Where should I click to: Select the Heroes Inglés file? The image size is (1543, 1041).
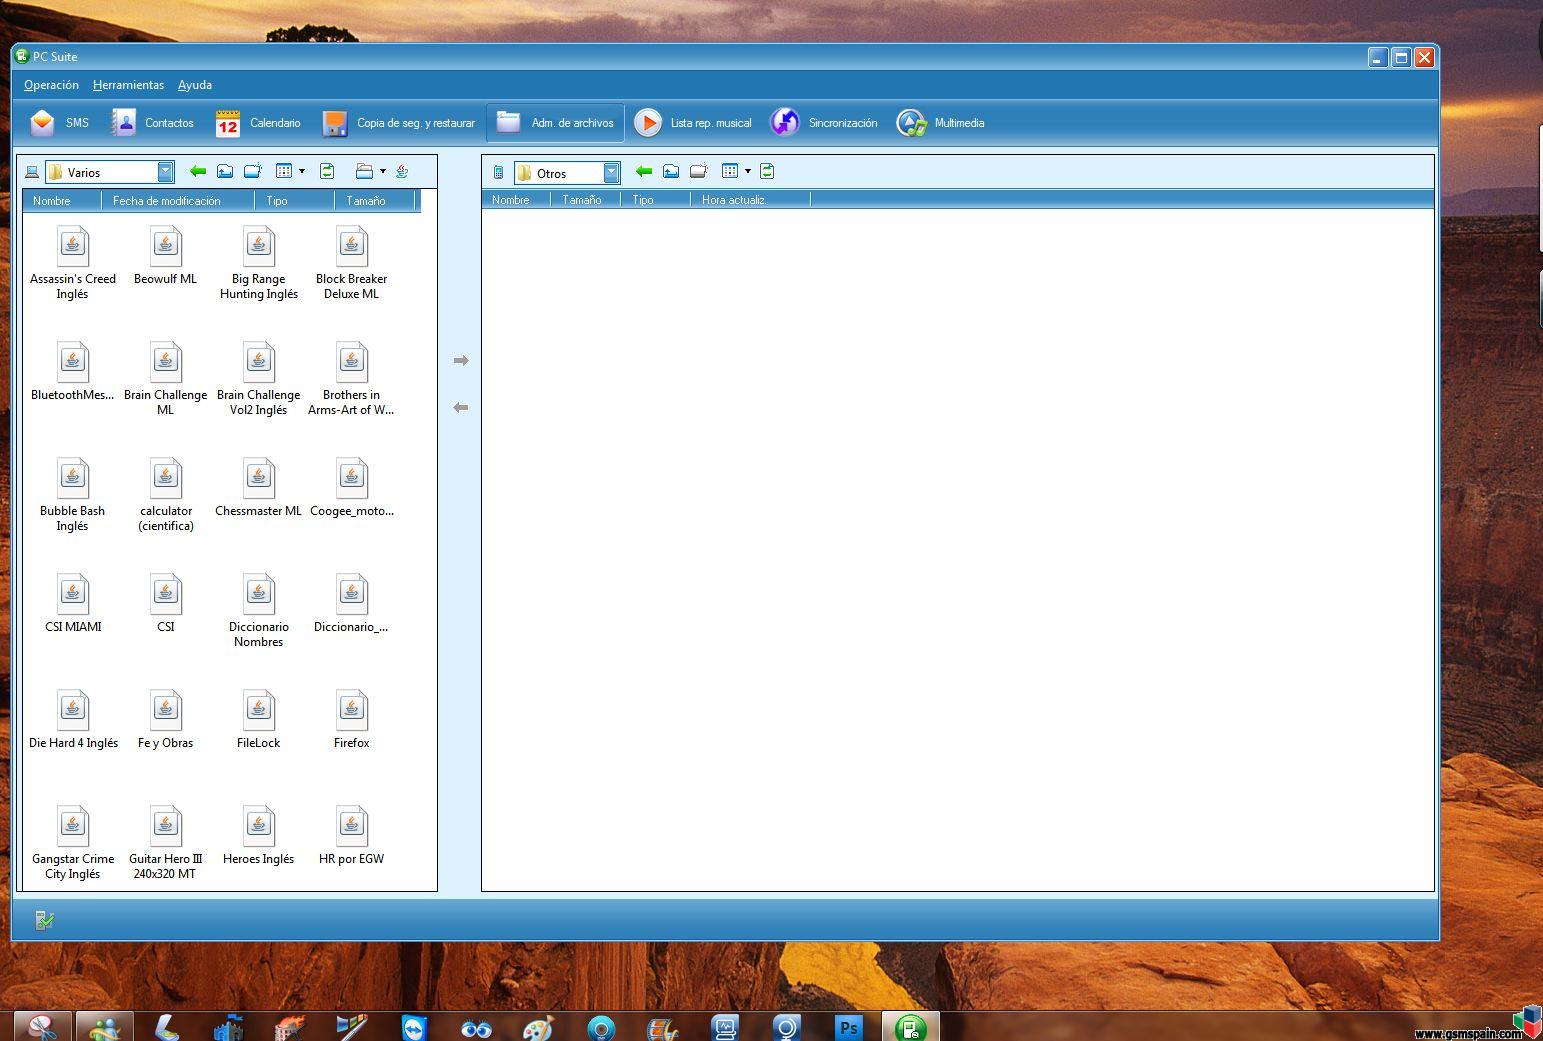point(259,837)
